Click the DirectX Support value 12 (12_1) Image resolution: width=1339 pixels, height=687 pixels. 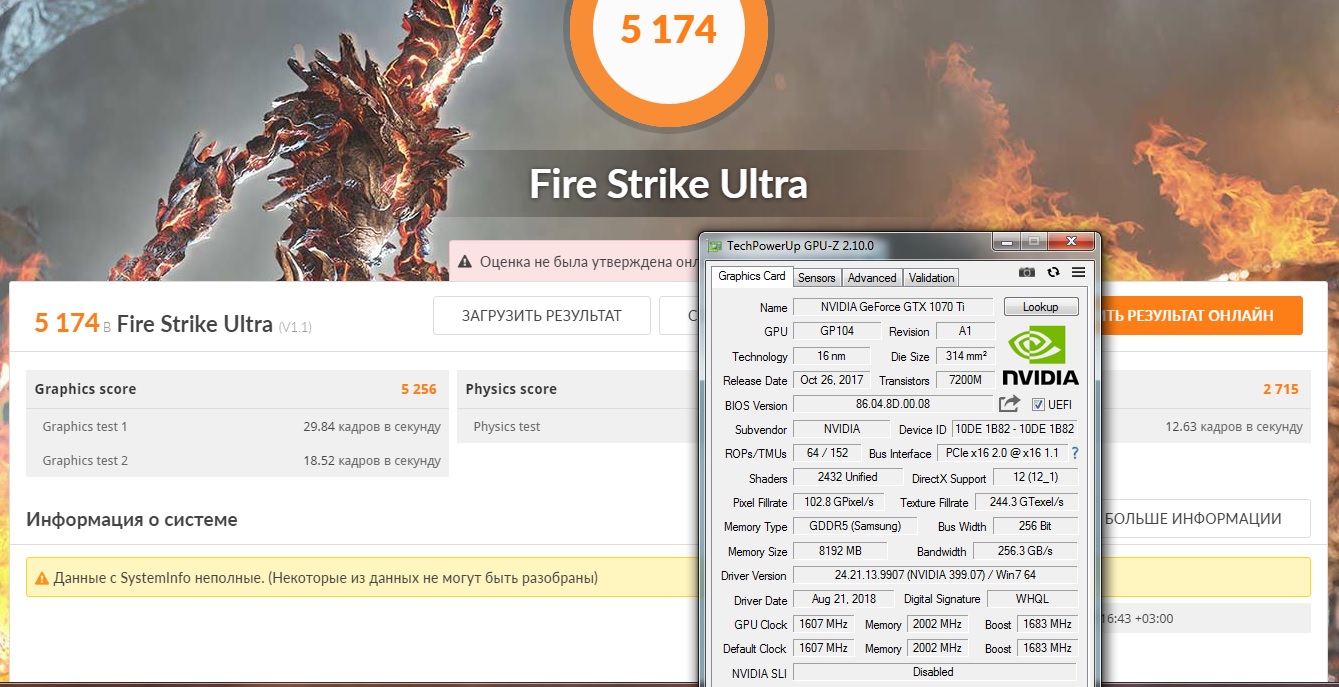pyautogui.click(x=1035, y=477)
